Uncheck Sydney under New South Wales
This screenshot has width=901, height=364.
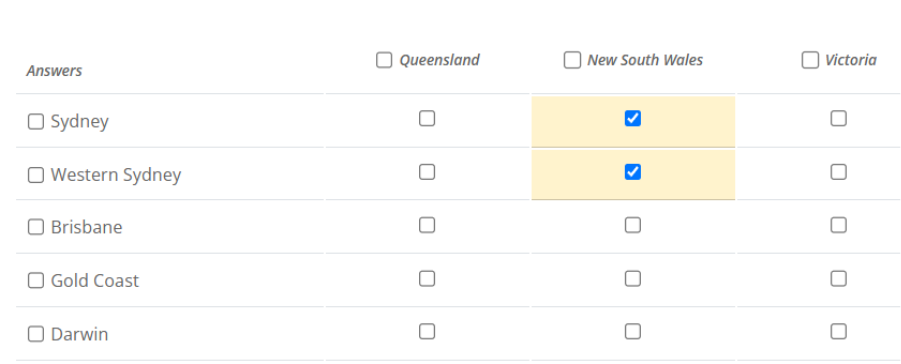(x=633, y=118)
